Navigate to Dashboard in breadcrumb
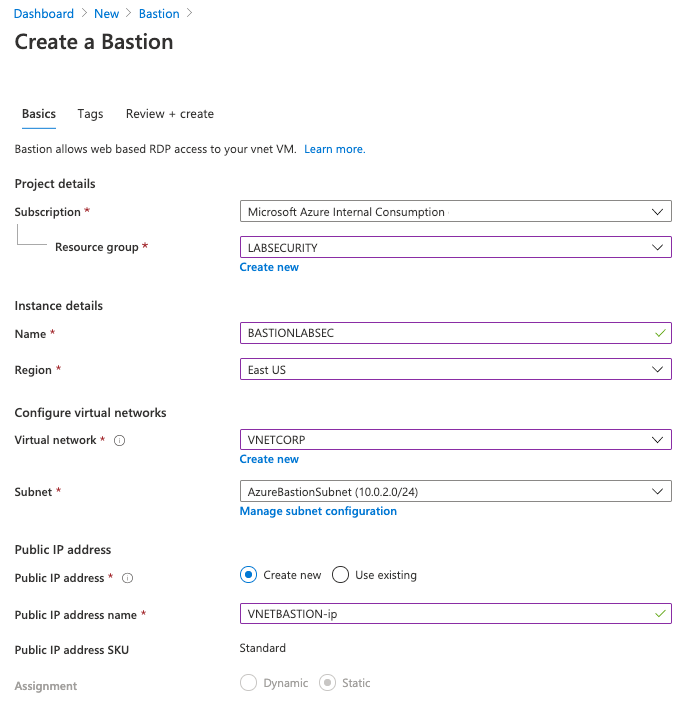Screen dimensions: 688x710 pos(44,14)
